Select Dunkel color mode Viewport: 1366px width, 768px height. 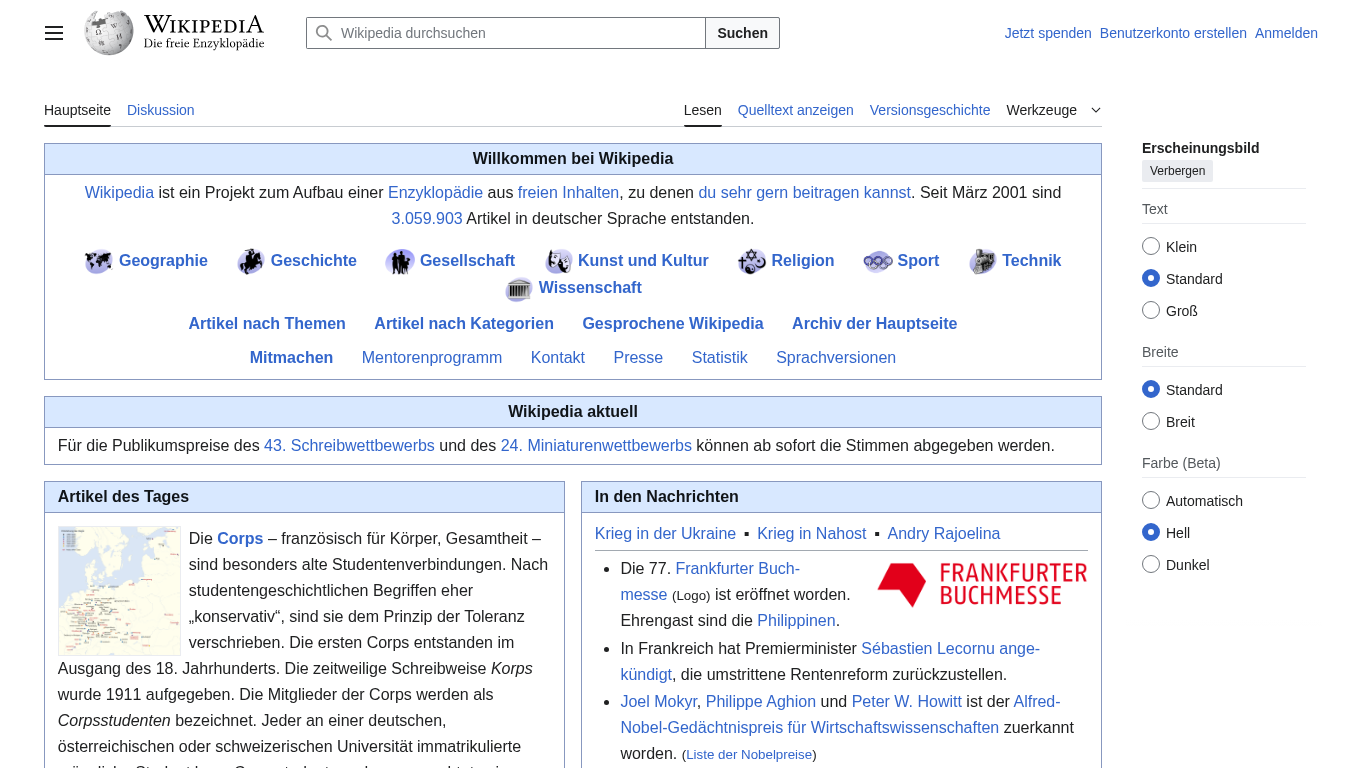[1151, 564]
